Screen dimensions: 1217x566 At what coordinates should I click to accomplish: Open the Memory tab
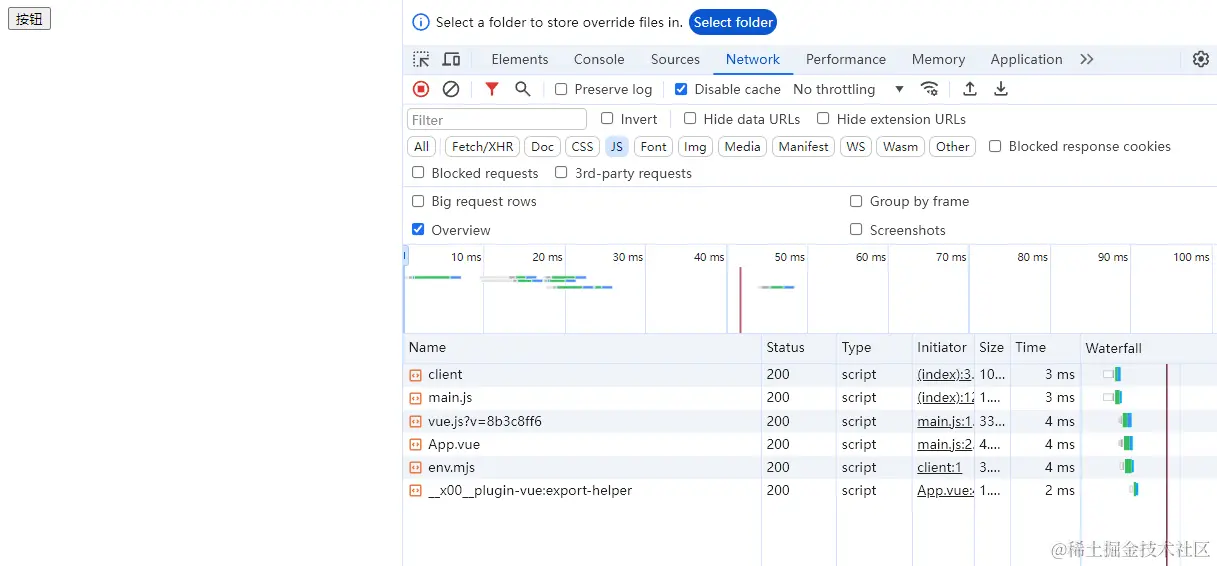coord(938,59)
